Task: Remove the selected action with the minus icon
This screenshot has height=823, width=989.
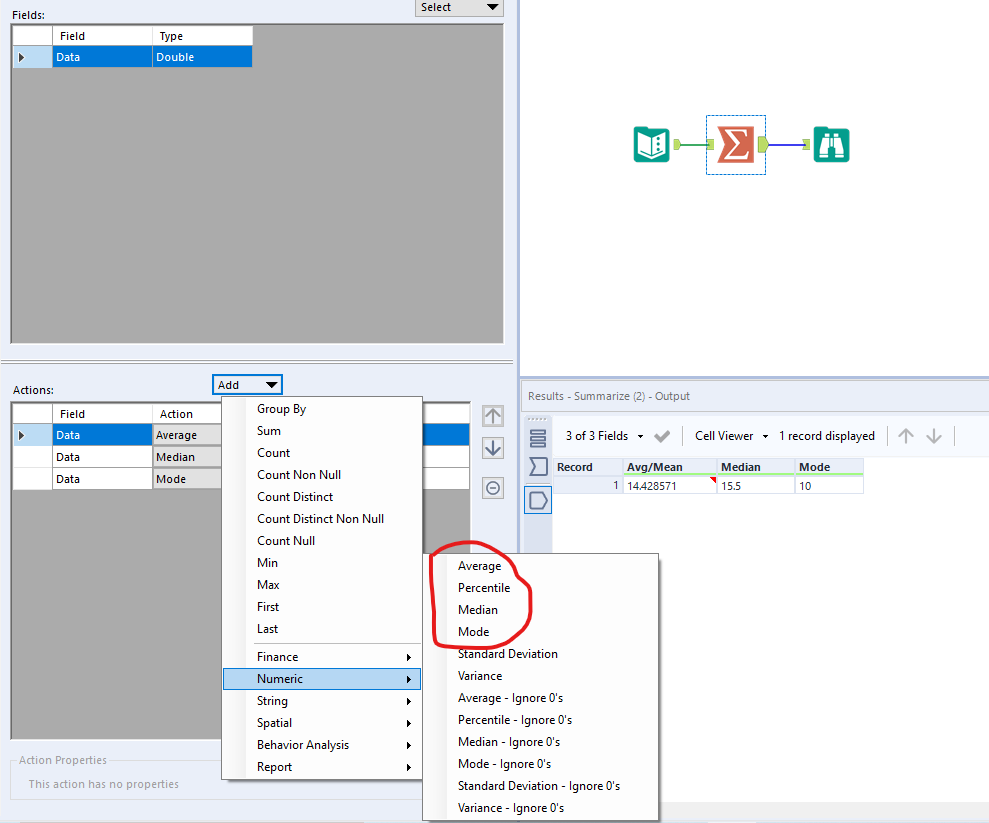Action: [x=492, y=487]
